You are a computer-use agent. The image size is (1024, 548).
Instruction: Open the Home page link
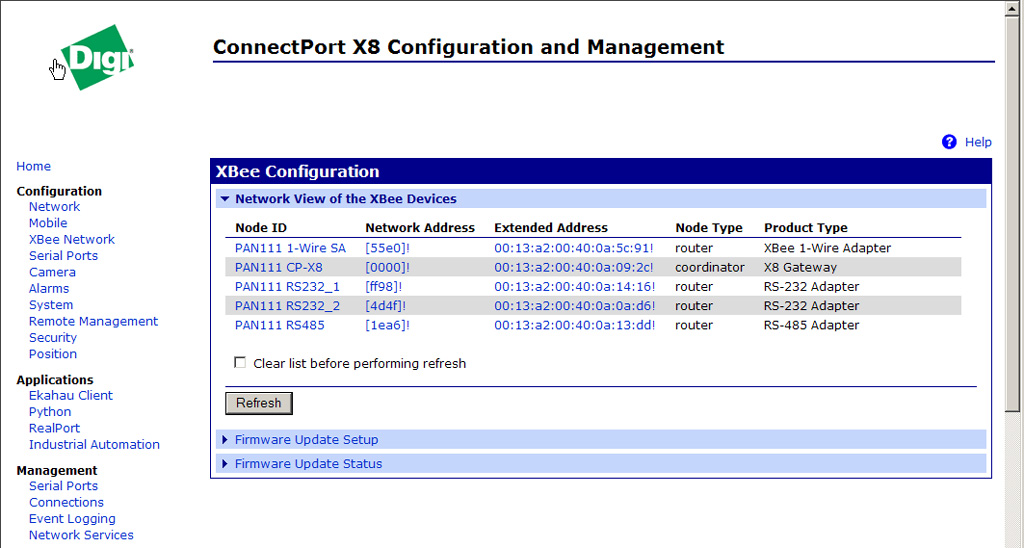coord(34,167)
